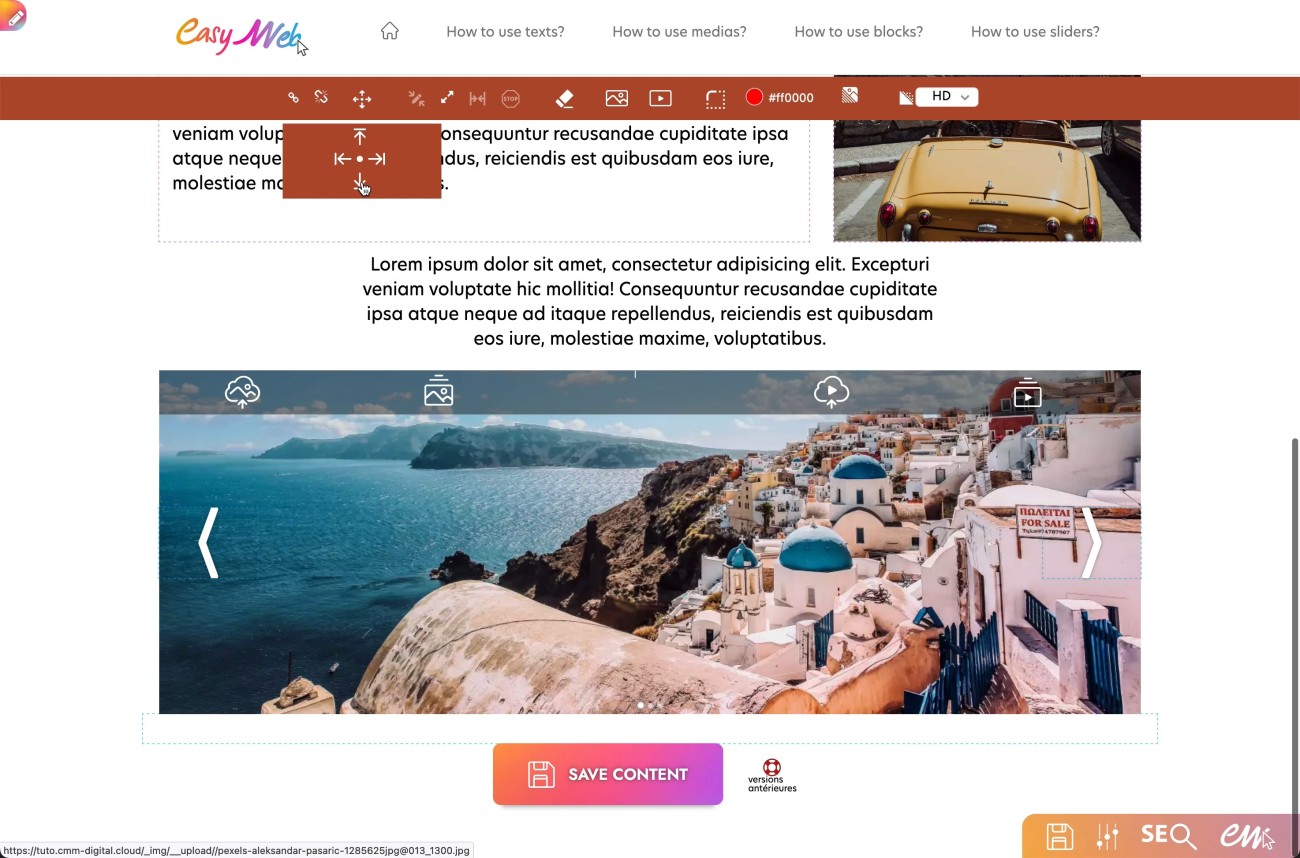The width and height of the screenshot is (1300, 858).
Task: Open the 'How to use blocks?' menu
Action: tap(858, 32)
